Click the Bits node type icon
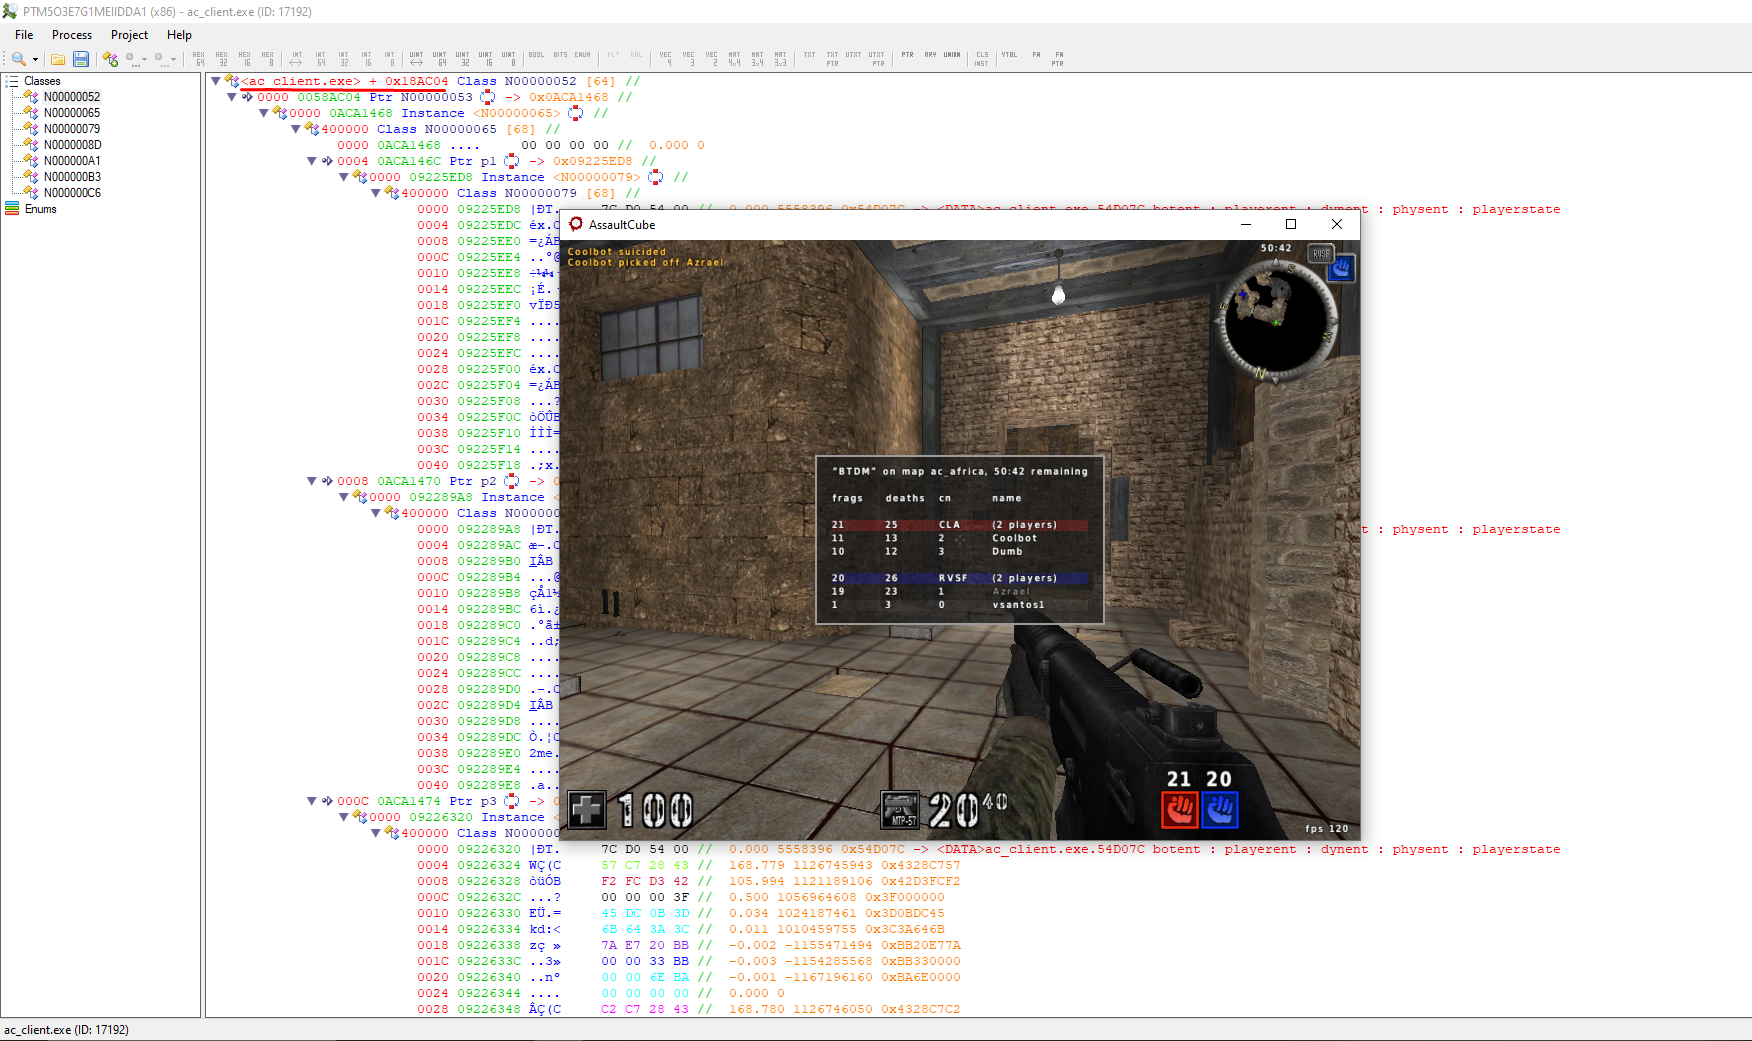The width and height of the screenshot is (1752, 1041). click(x=560, y=56)
